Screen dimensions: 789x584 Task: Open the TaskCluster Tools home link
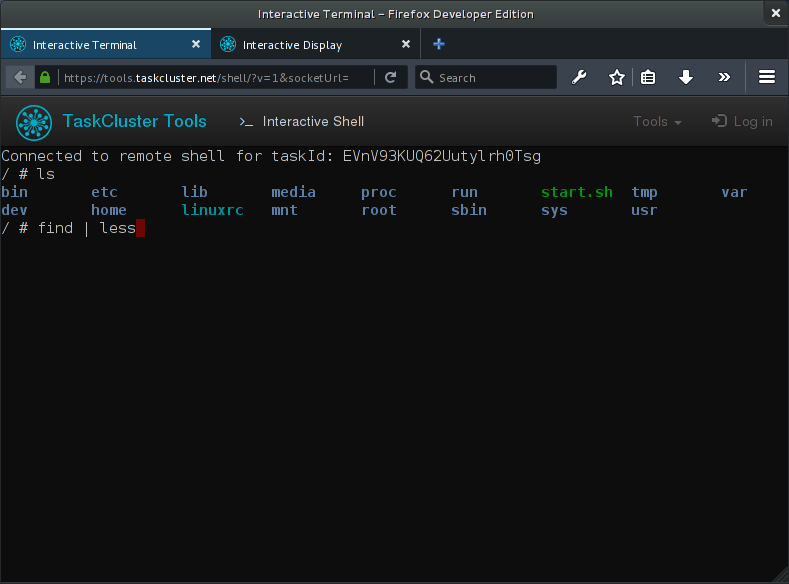click(x=134, y=121)
